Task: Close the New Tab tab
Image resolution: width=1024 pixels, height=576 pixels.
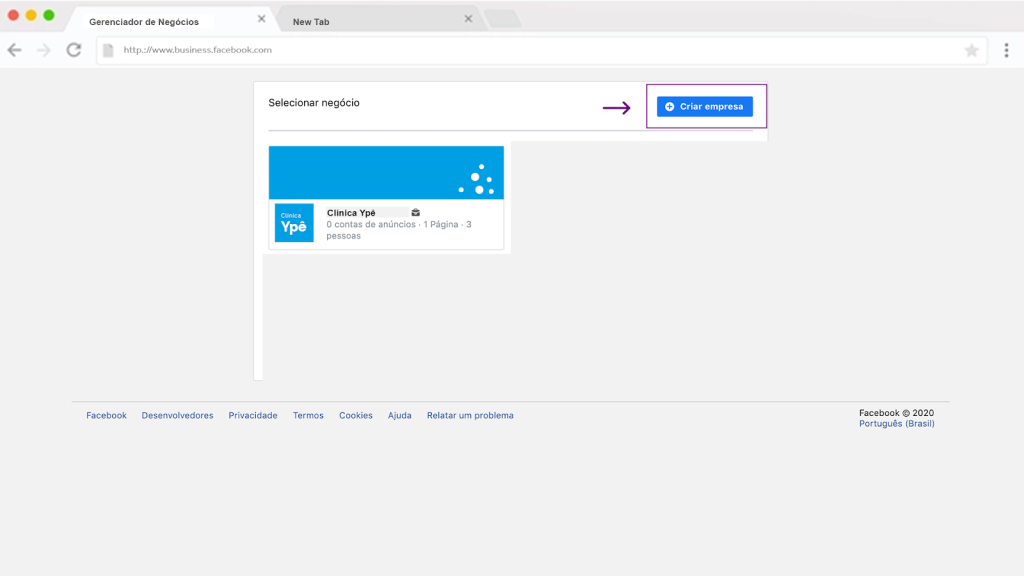Action: click(x=468, y=19)
